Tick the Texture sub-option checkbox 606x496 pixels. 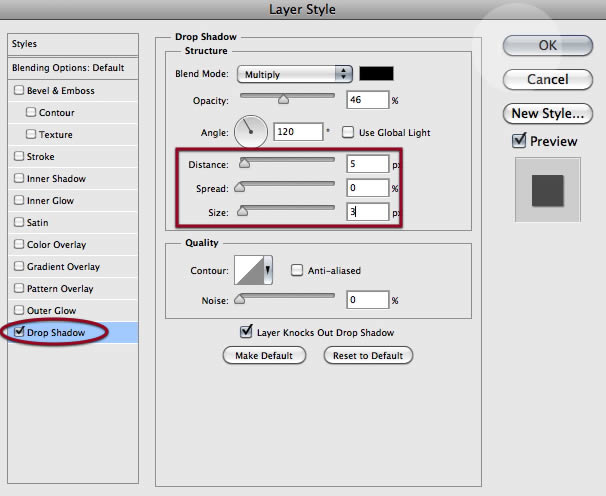[x=31, y=135]
